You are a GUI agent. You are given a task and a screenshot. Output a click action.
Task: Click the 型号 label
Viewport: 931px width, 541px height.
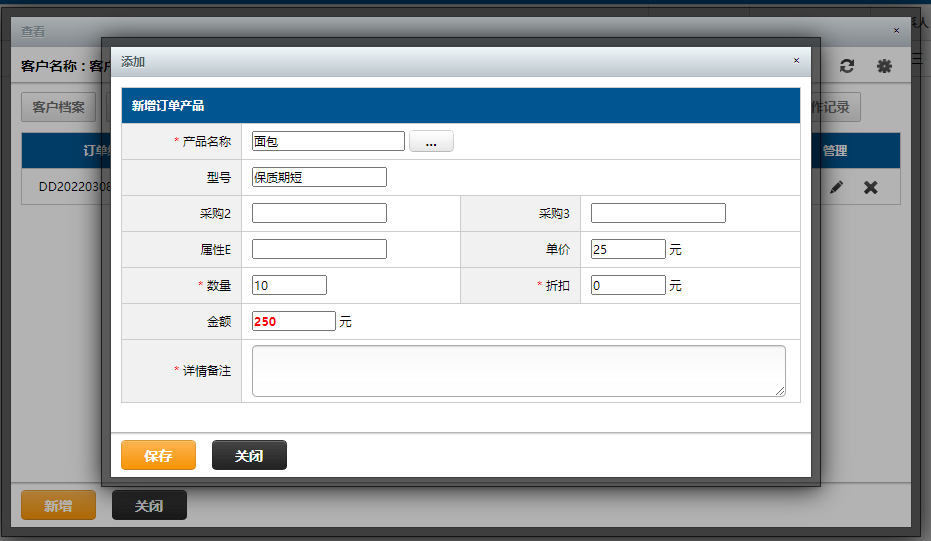[219, 177]
